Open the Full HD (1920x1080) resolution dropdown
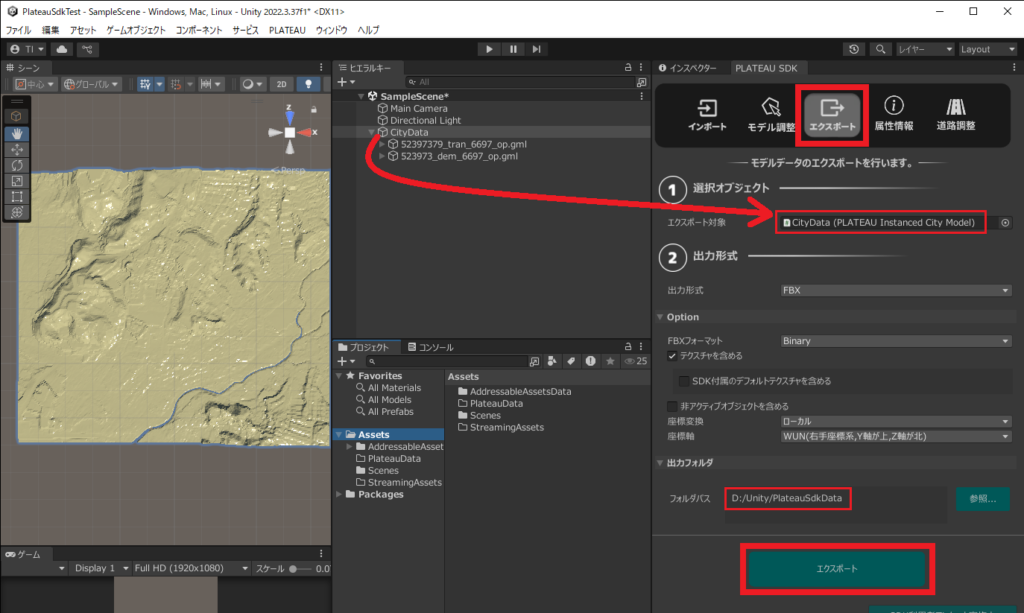 point(191,569)
